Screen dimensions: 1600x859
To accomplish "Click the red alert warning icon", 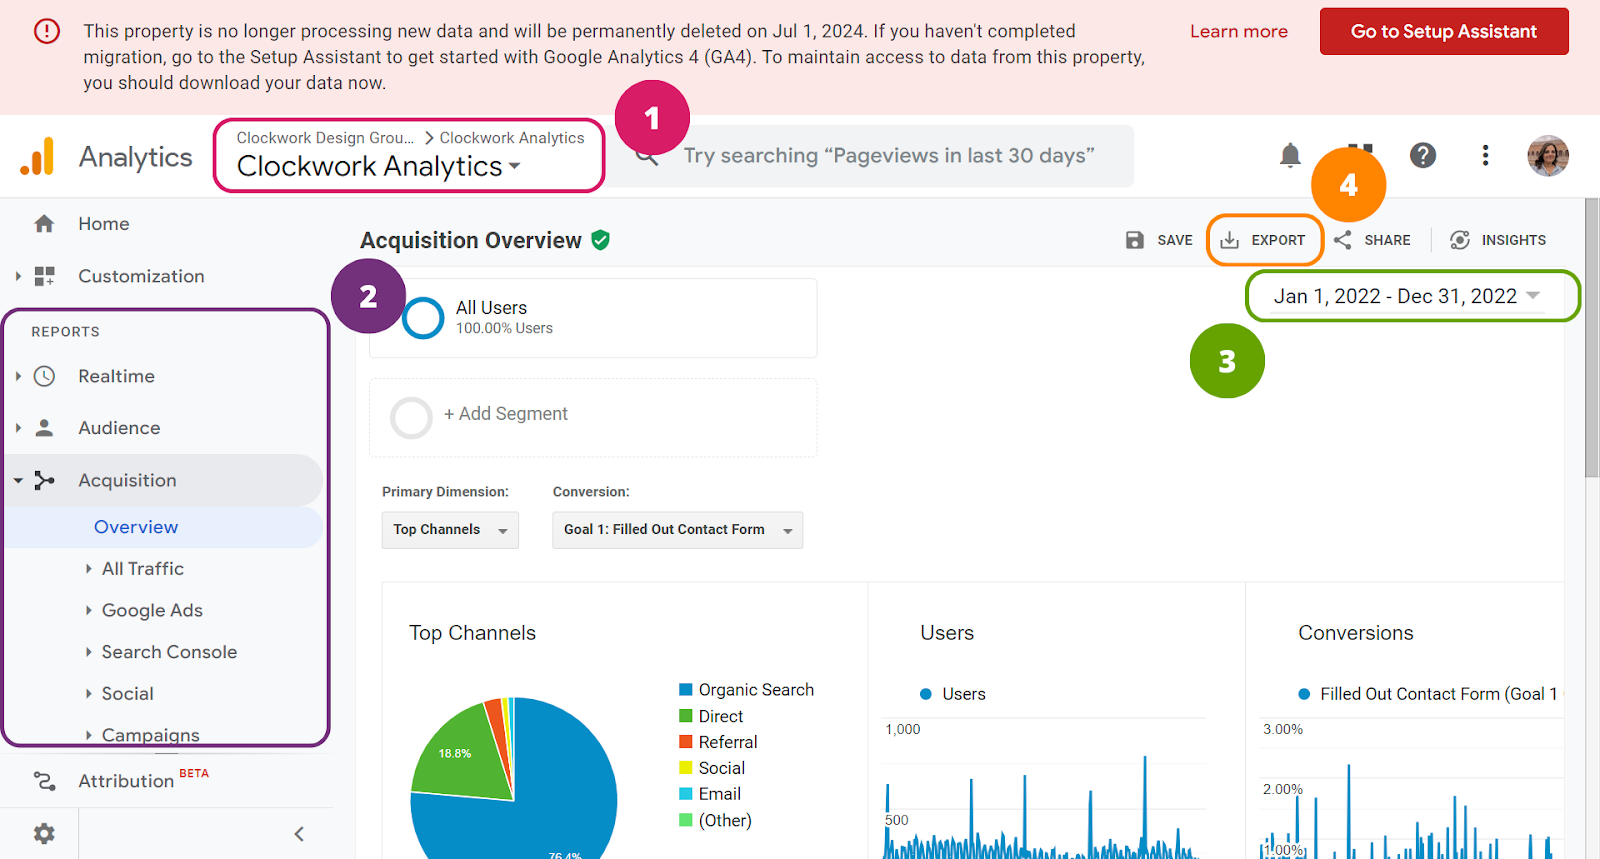I will point(47,31).
